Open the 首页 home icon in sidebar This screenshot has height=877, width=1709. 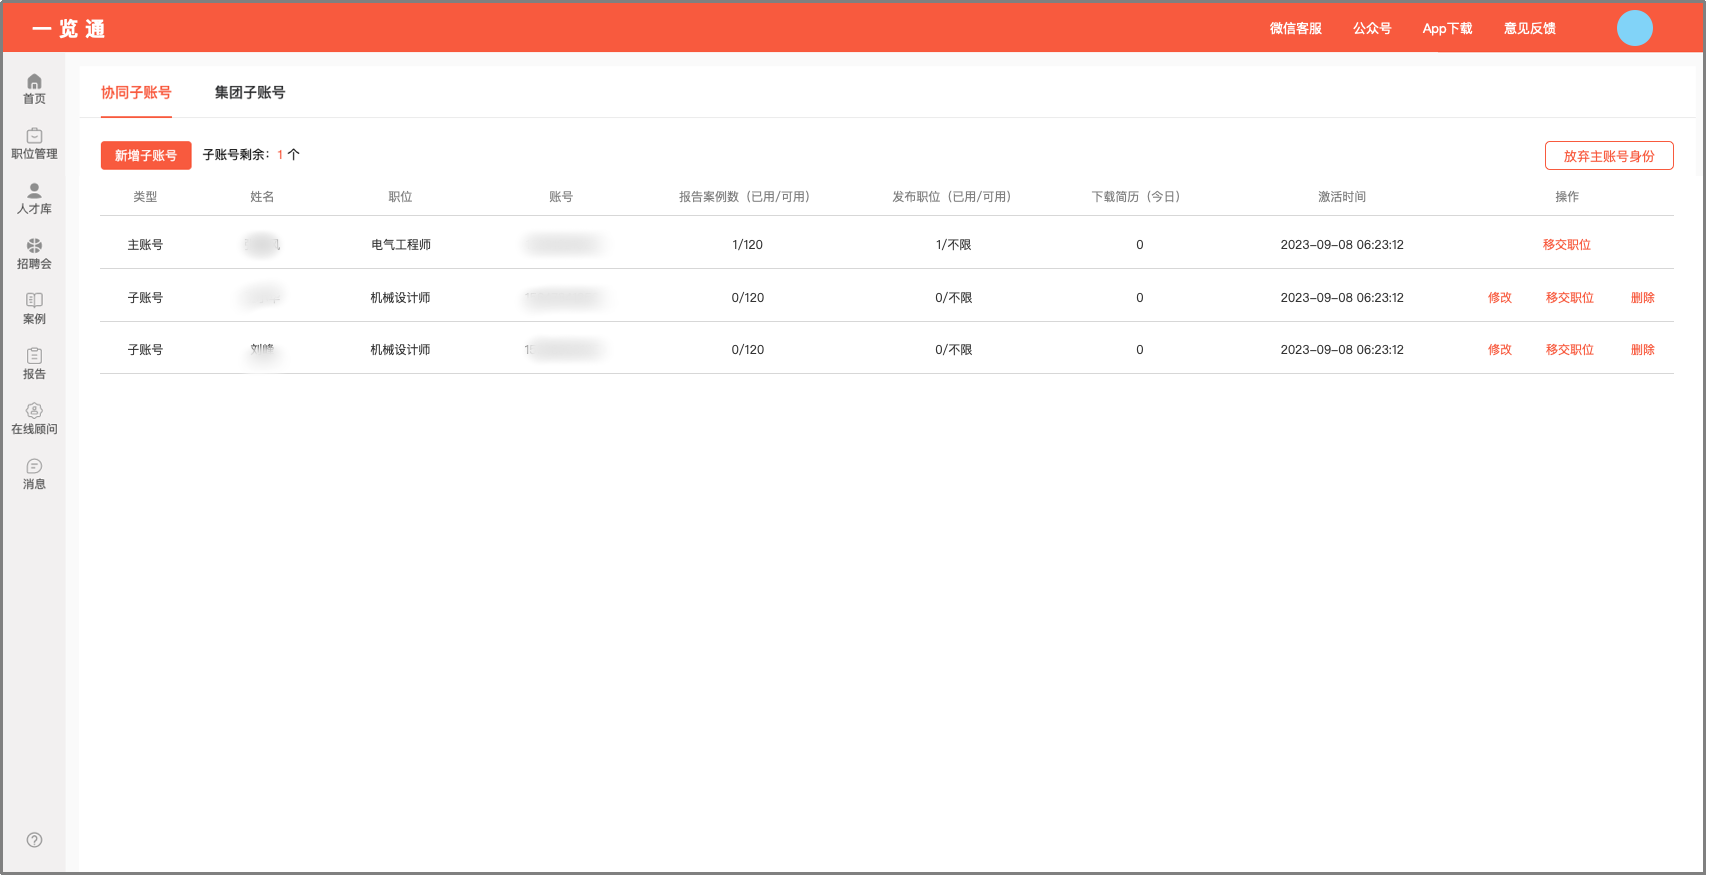34,89
